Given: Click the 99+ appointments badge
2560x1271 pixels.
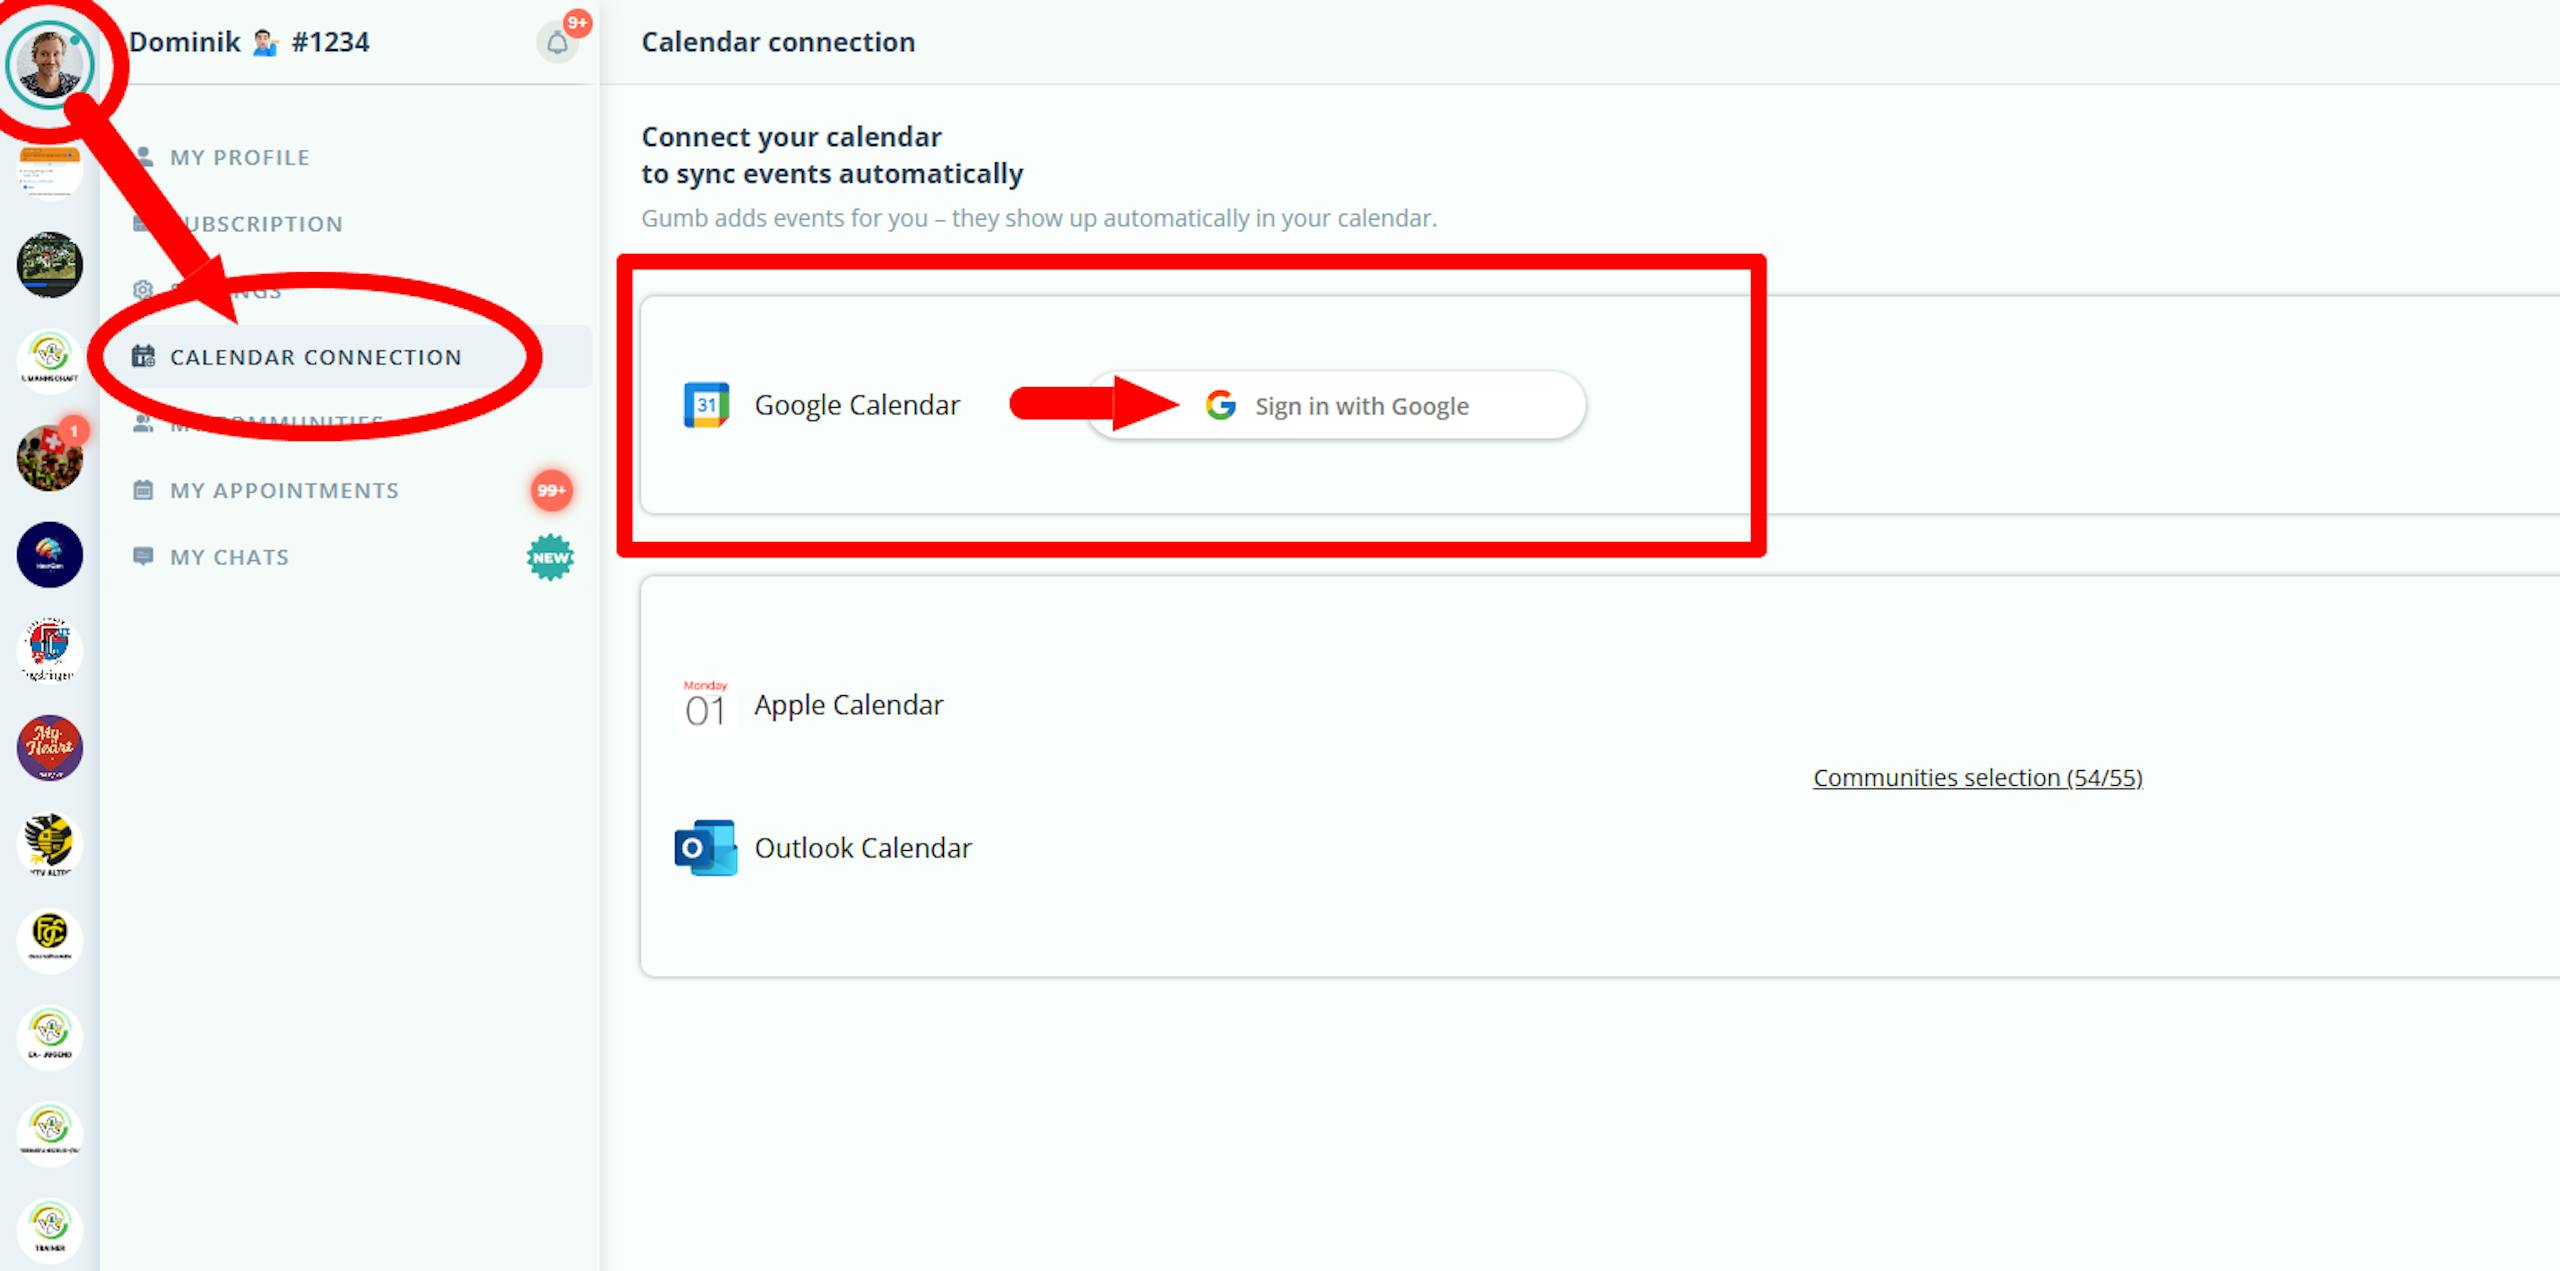Looking at the screenshot, I should (x=551, y=490).
